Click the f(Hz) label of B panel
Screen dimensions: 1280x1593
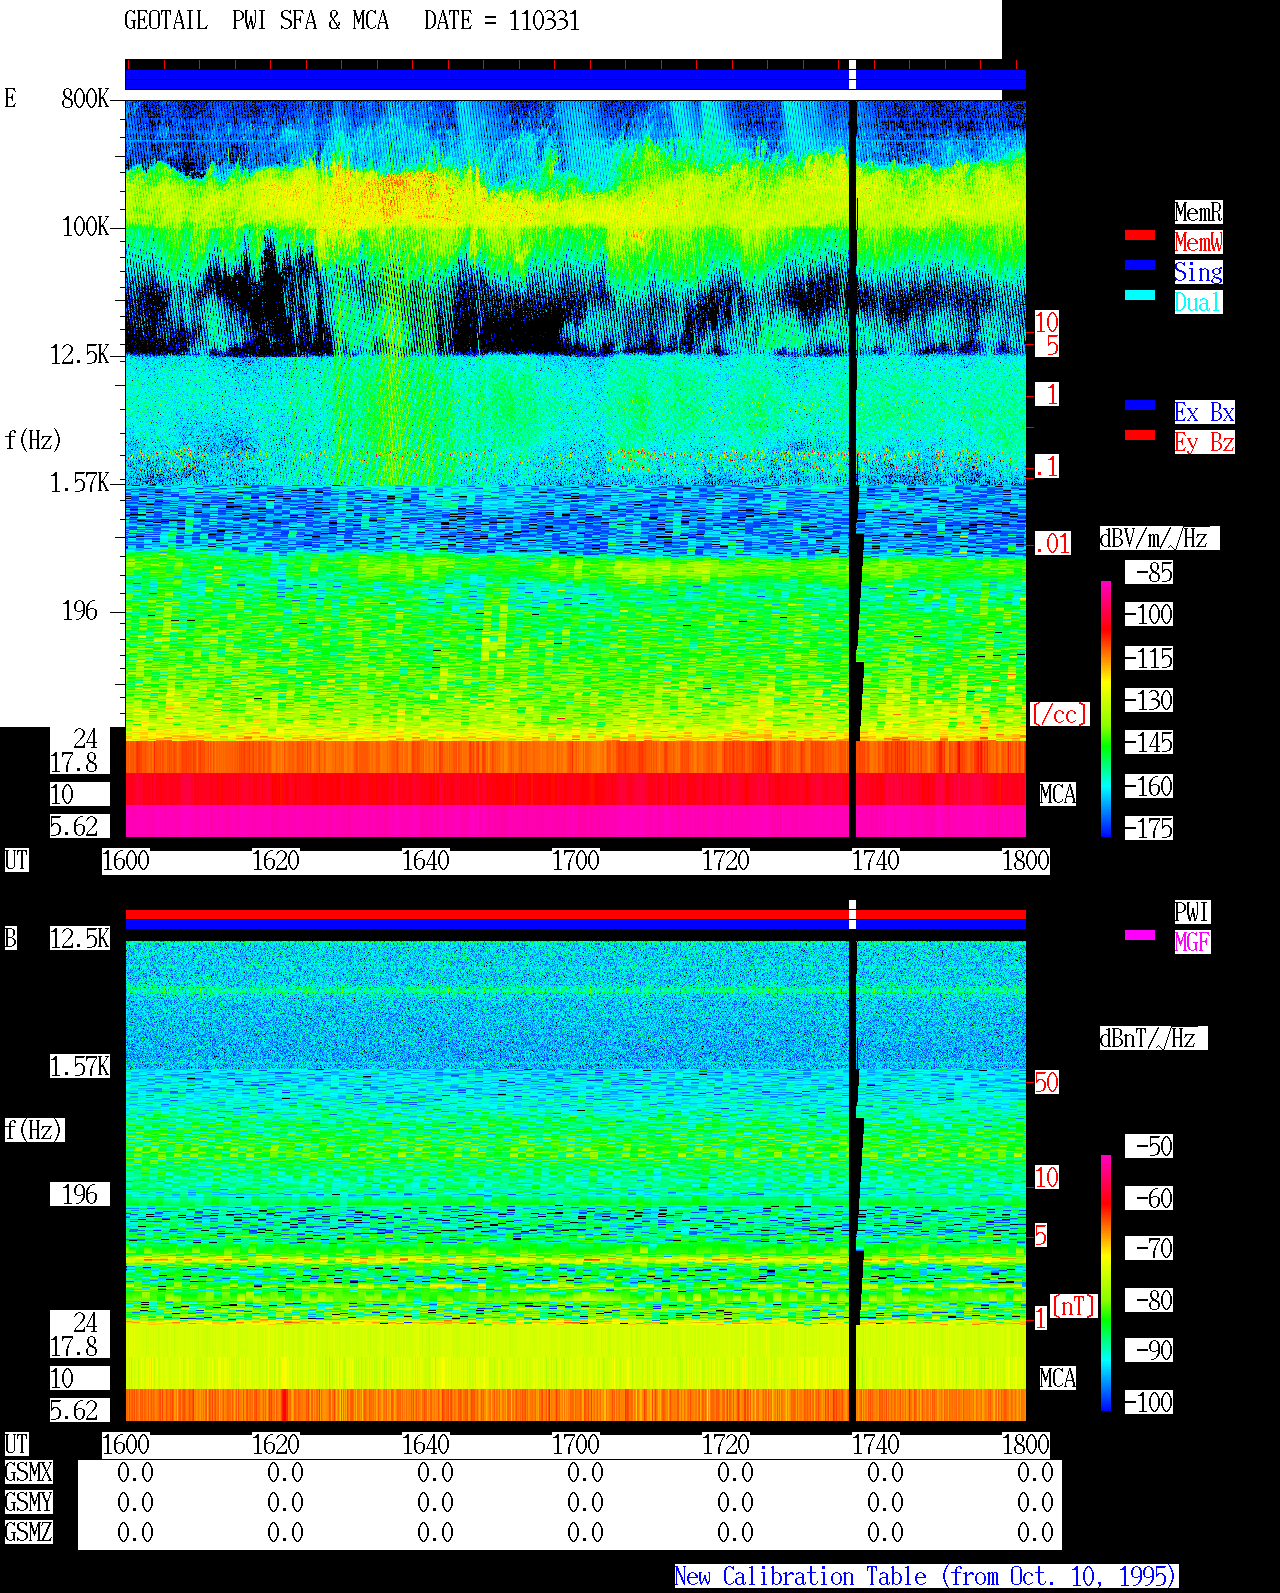tap(34, 1130)
